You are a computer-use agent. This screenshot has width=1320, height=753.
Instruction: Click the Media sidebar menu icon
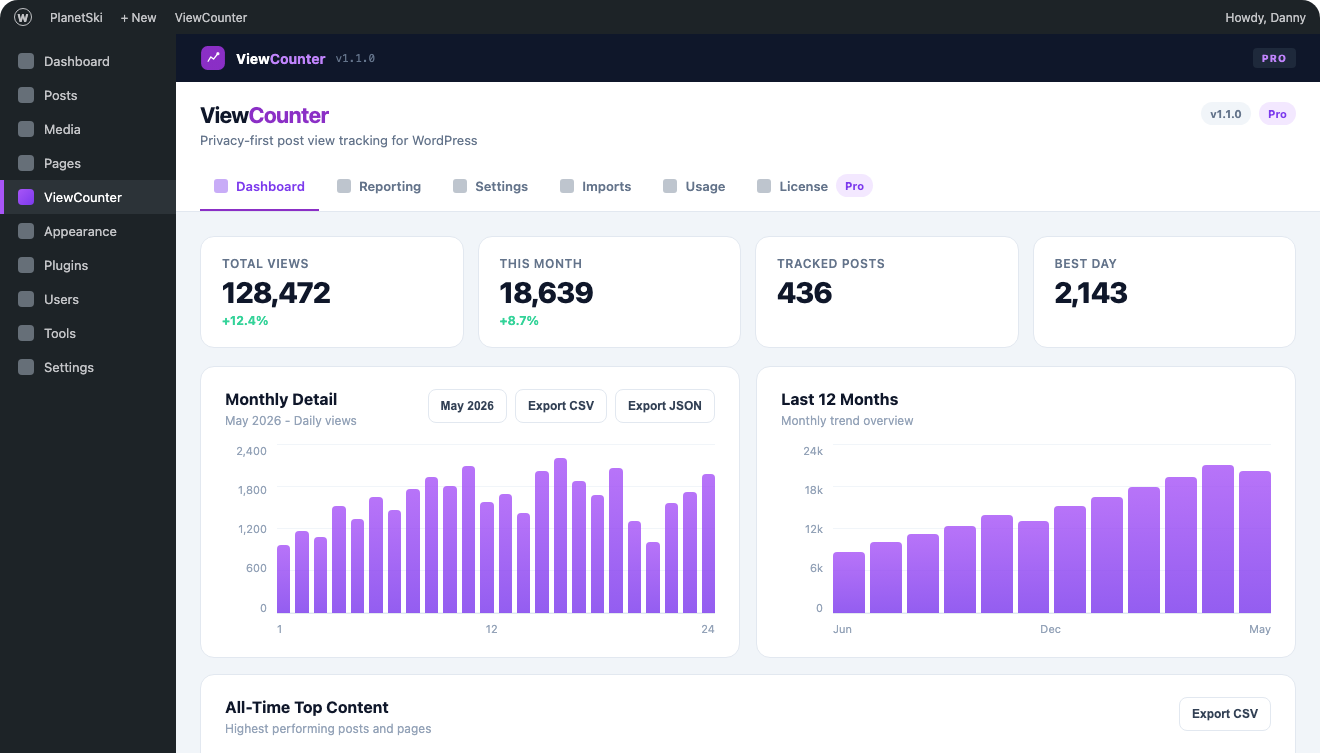[26, 129]
